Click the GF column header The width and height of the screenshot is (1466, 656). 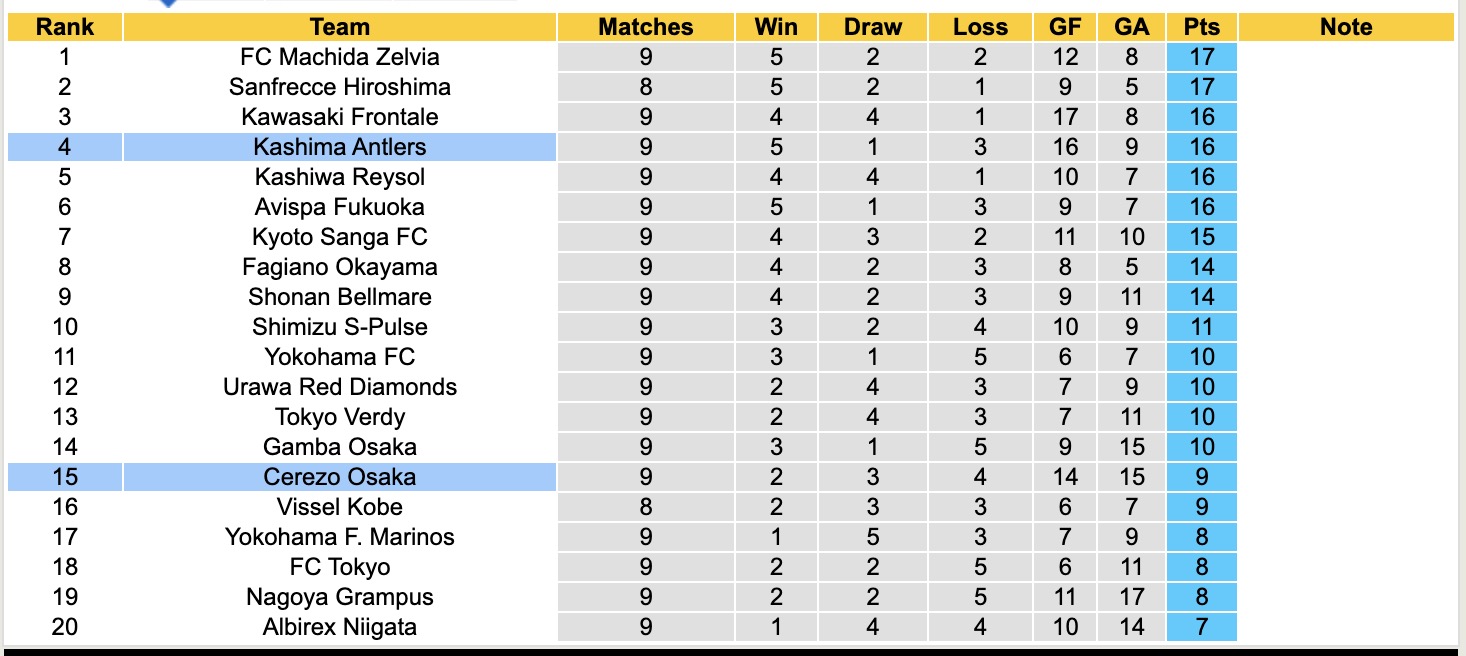1065,27
